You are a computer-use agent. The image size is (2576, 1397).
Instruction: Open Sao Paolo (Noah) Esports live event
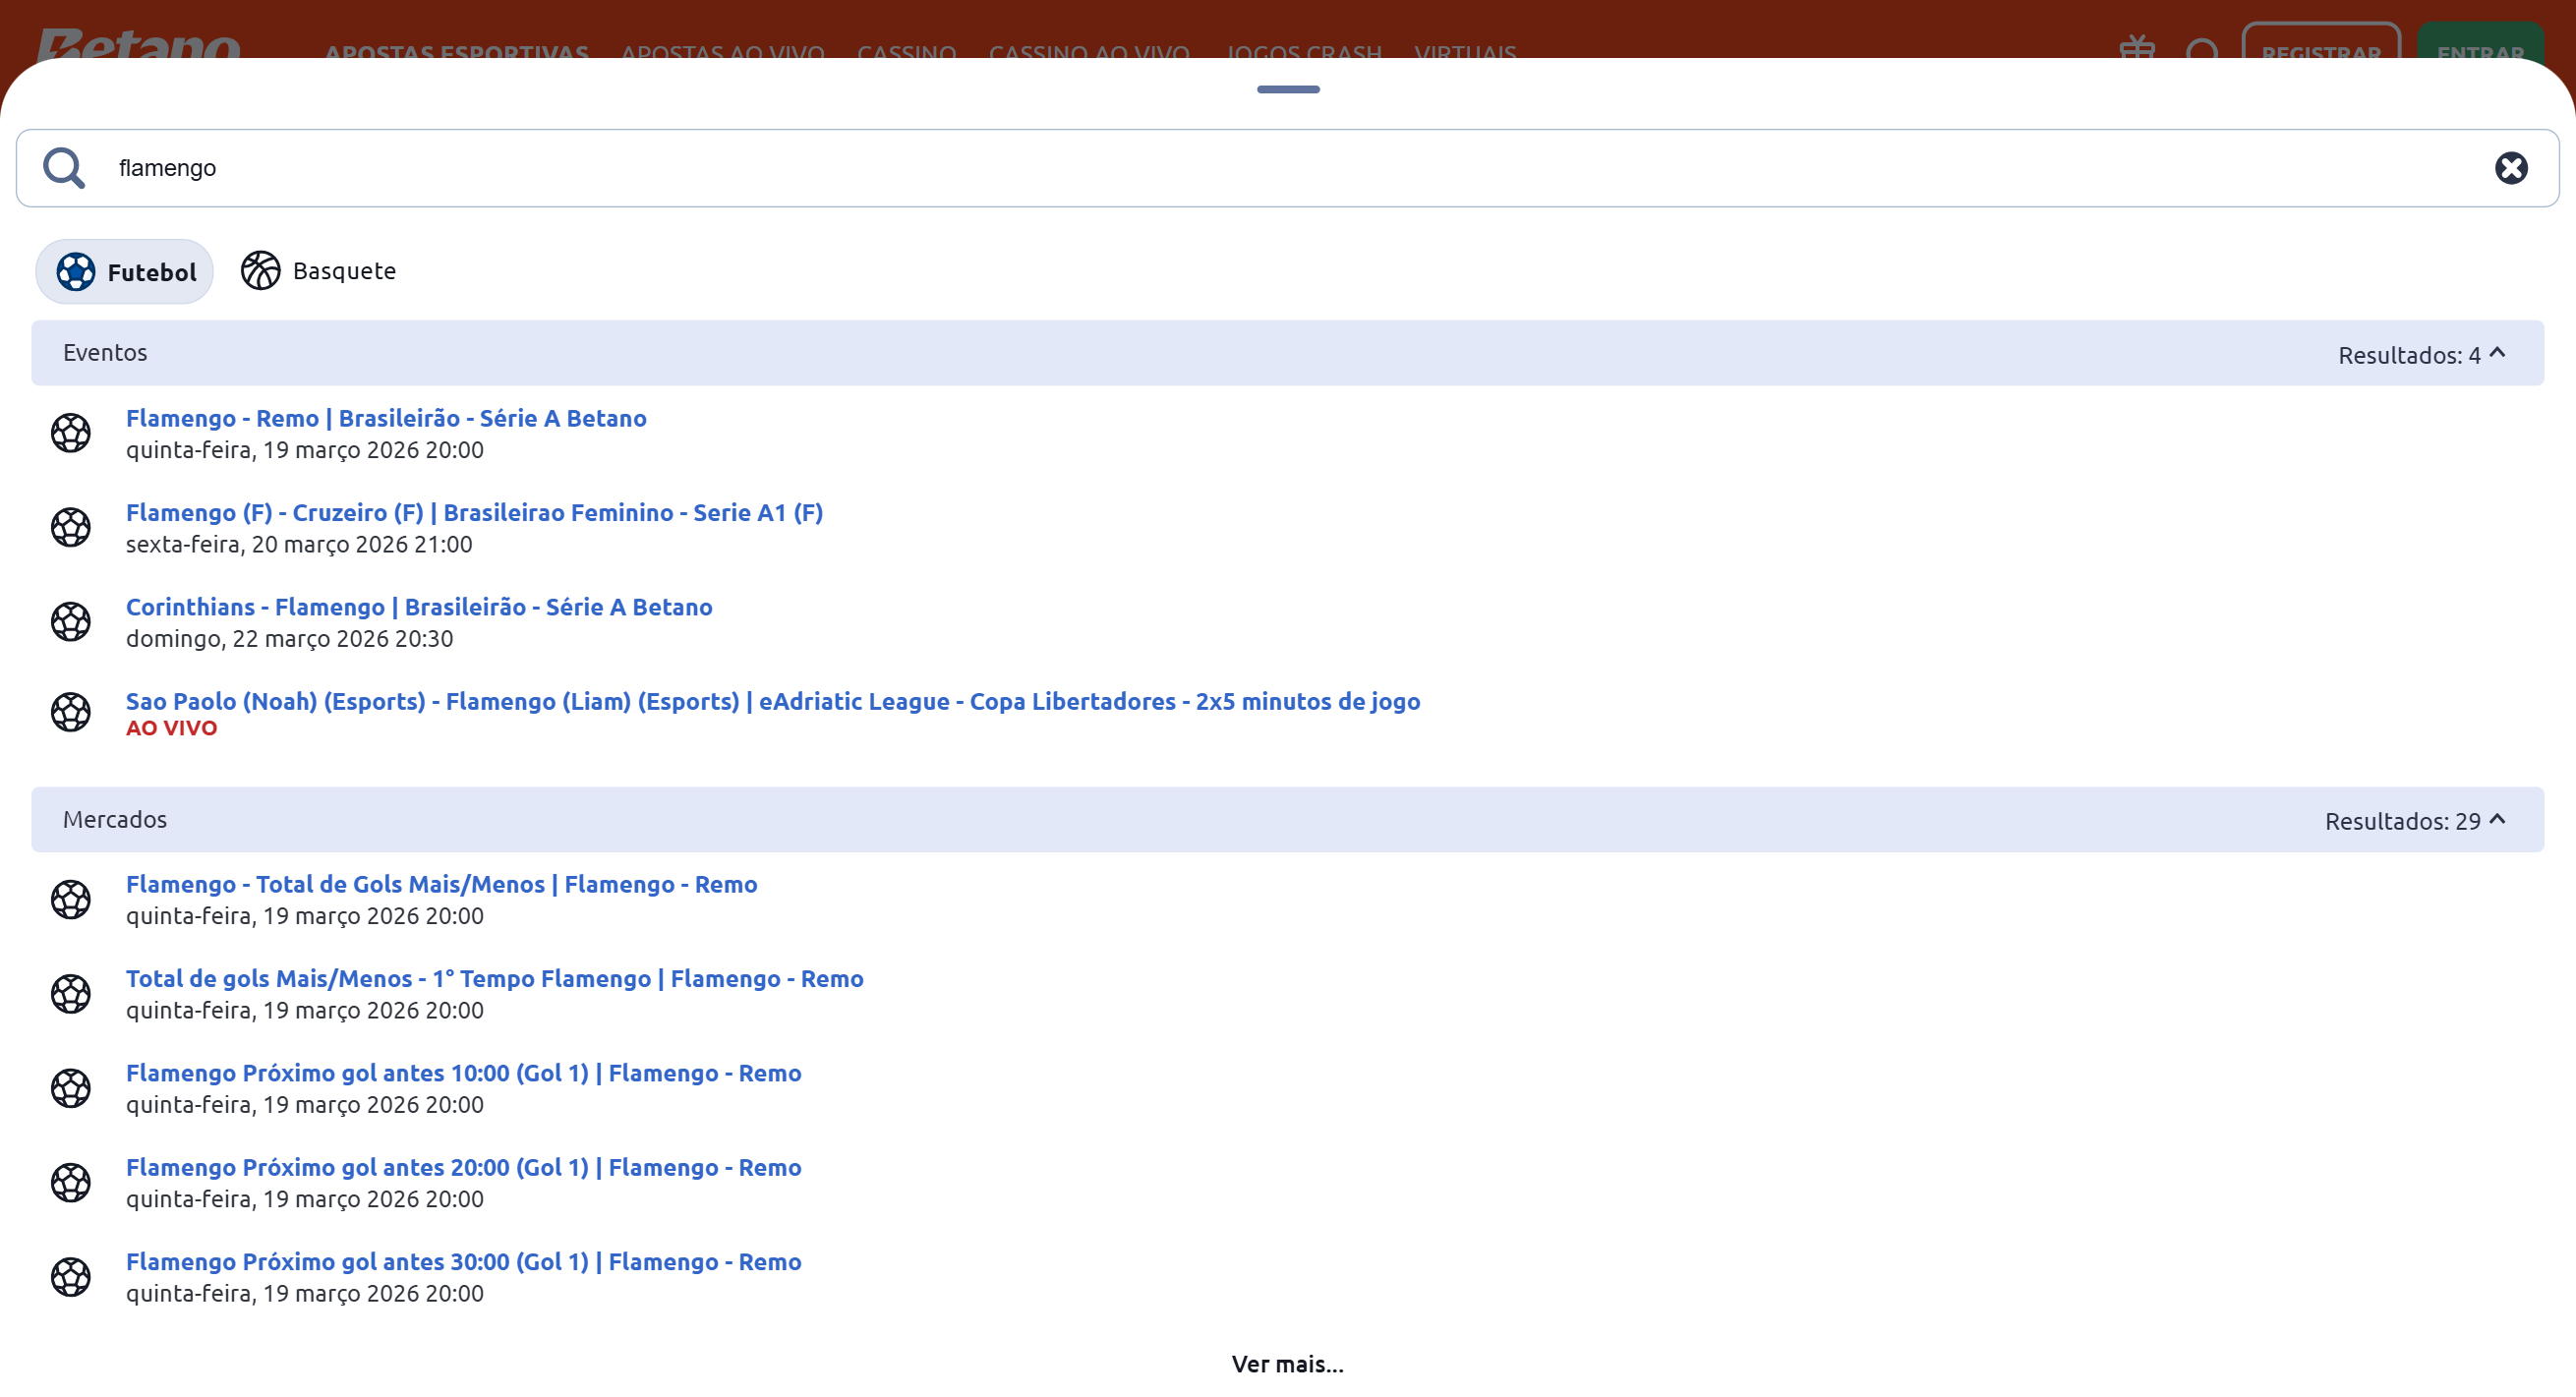click(x=773, y=701)
